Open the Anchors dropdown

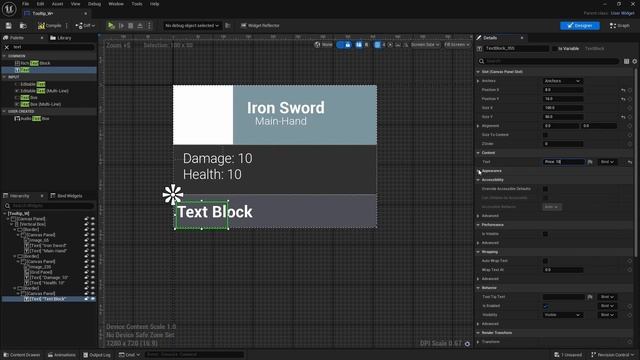coord(562,81)
